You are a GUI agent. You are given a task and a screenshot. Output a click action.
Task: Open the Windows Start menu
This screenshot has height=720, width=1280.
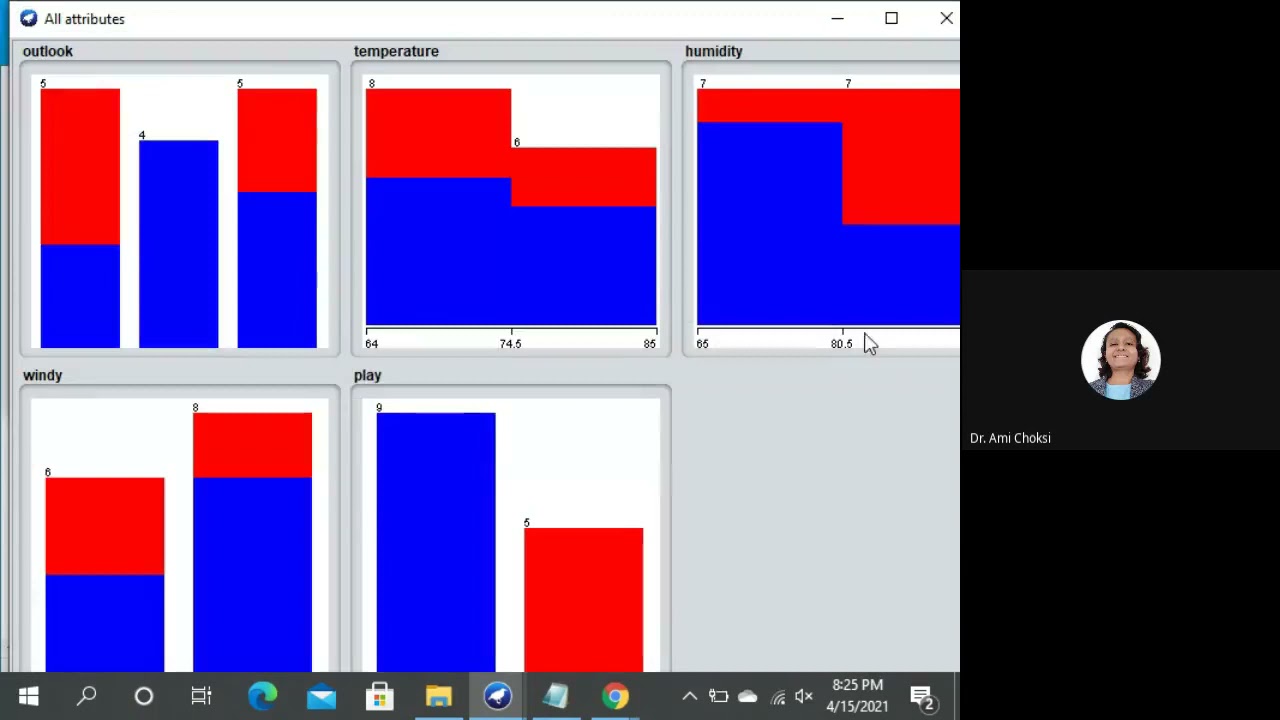[x=28, y=697]
